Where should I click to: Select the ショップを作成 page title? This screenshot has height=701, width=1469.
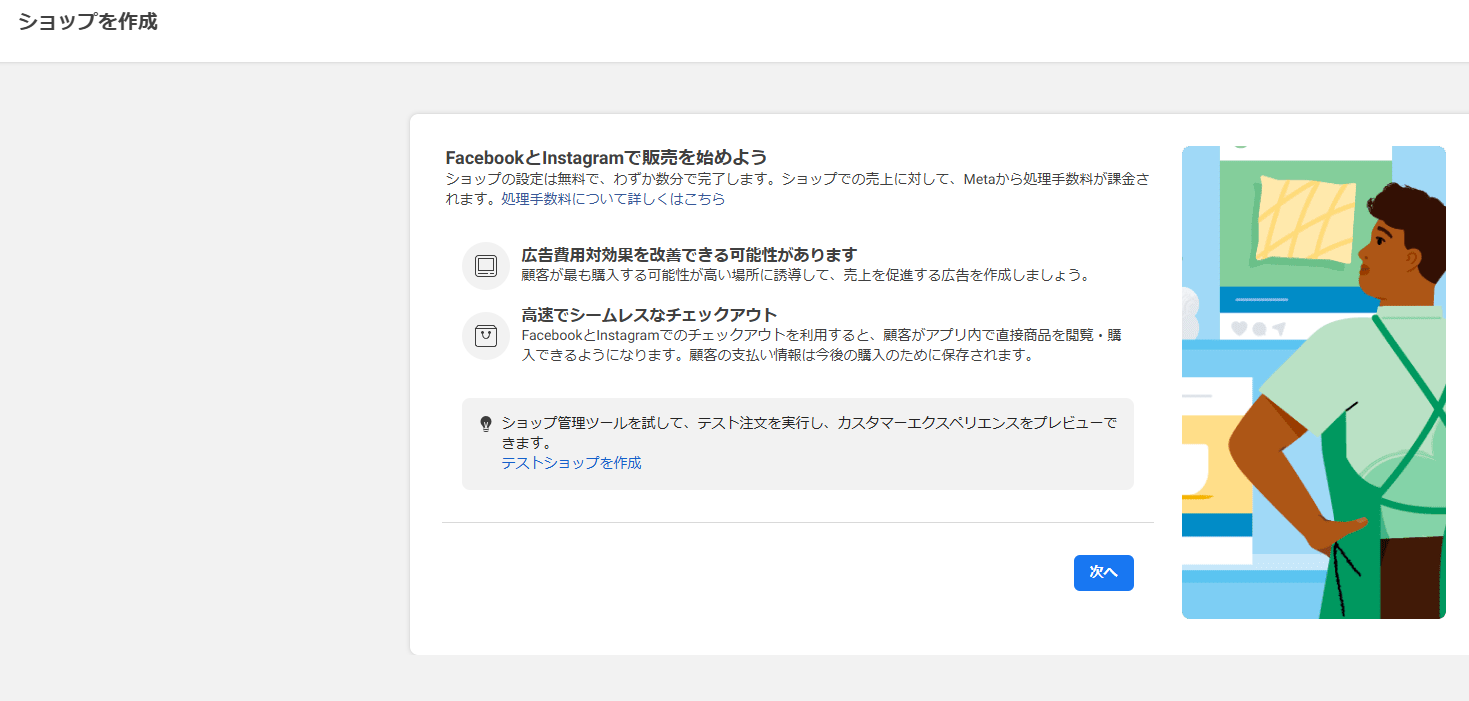(x=88, y=22)
